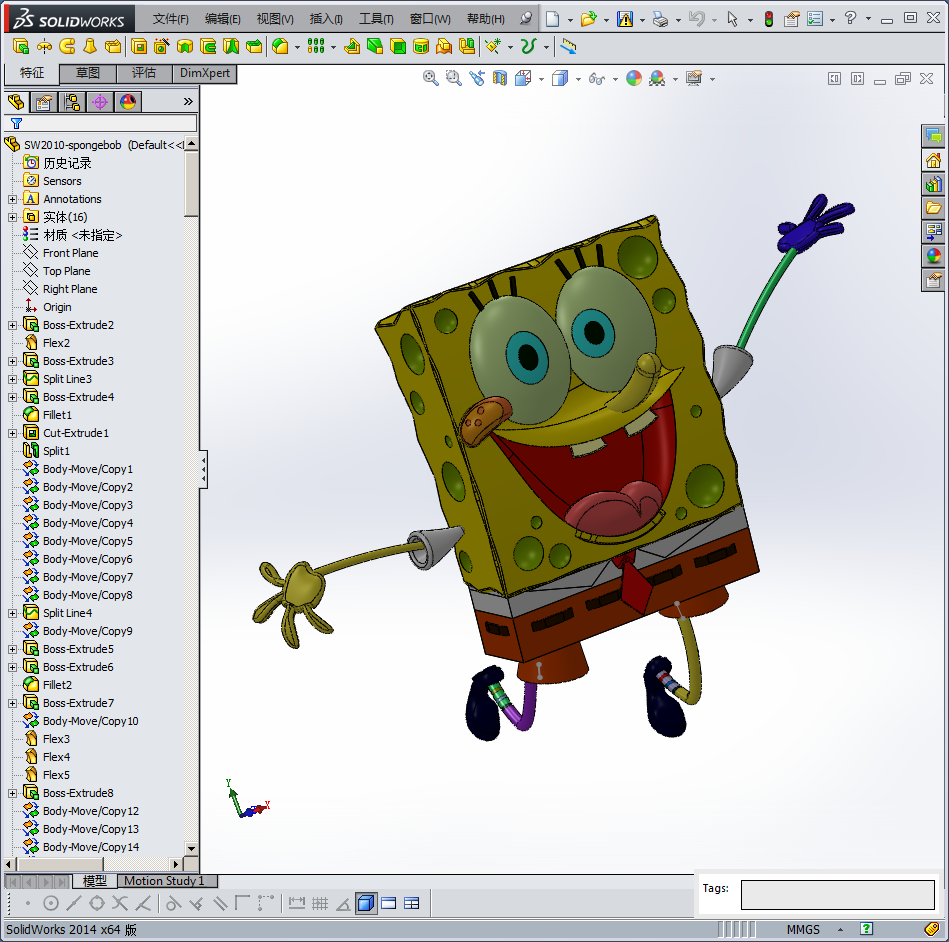Click the Edit Appearance color ball
This screenshot has width=949, height=942.
click(x=634, y=78)
